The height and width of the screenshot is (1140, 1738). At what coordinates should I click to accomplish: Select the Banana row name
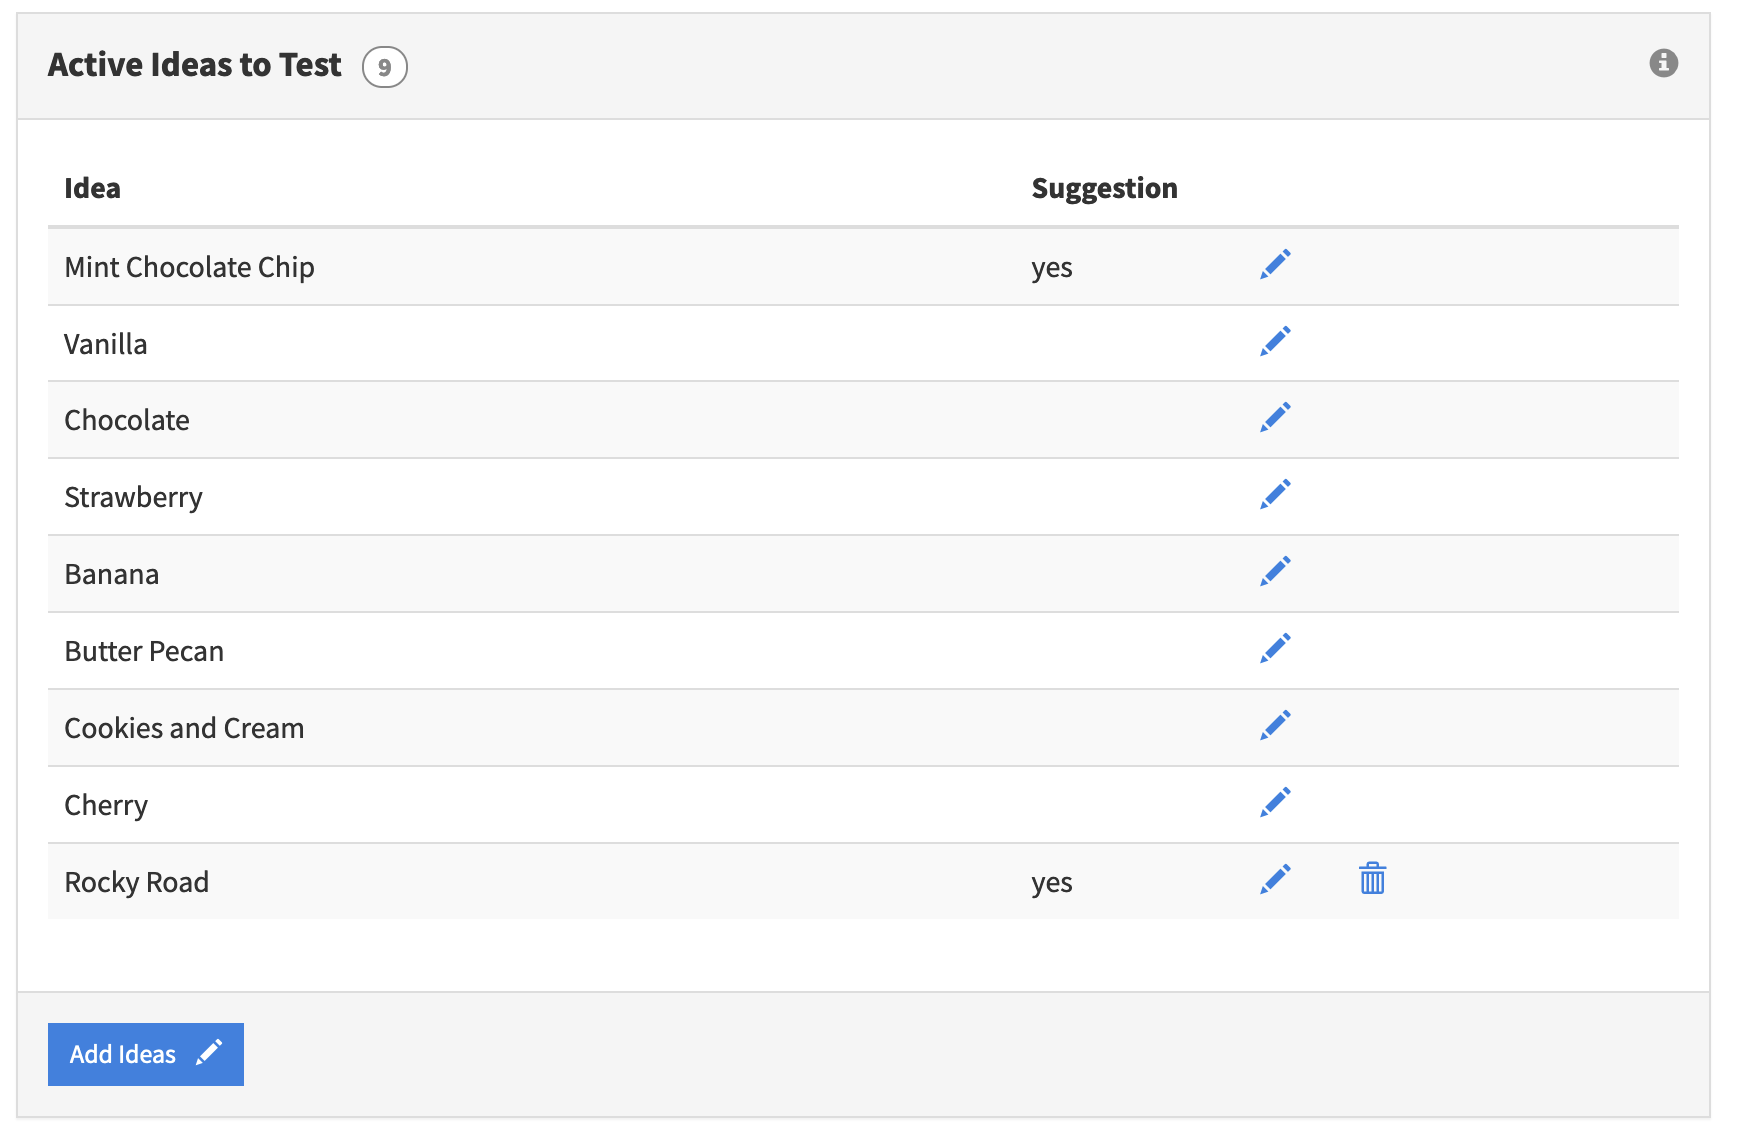click(x=111, y=574)
